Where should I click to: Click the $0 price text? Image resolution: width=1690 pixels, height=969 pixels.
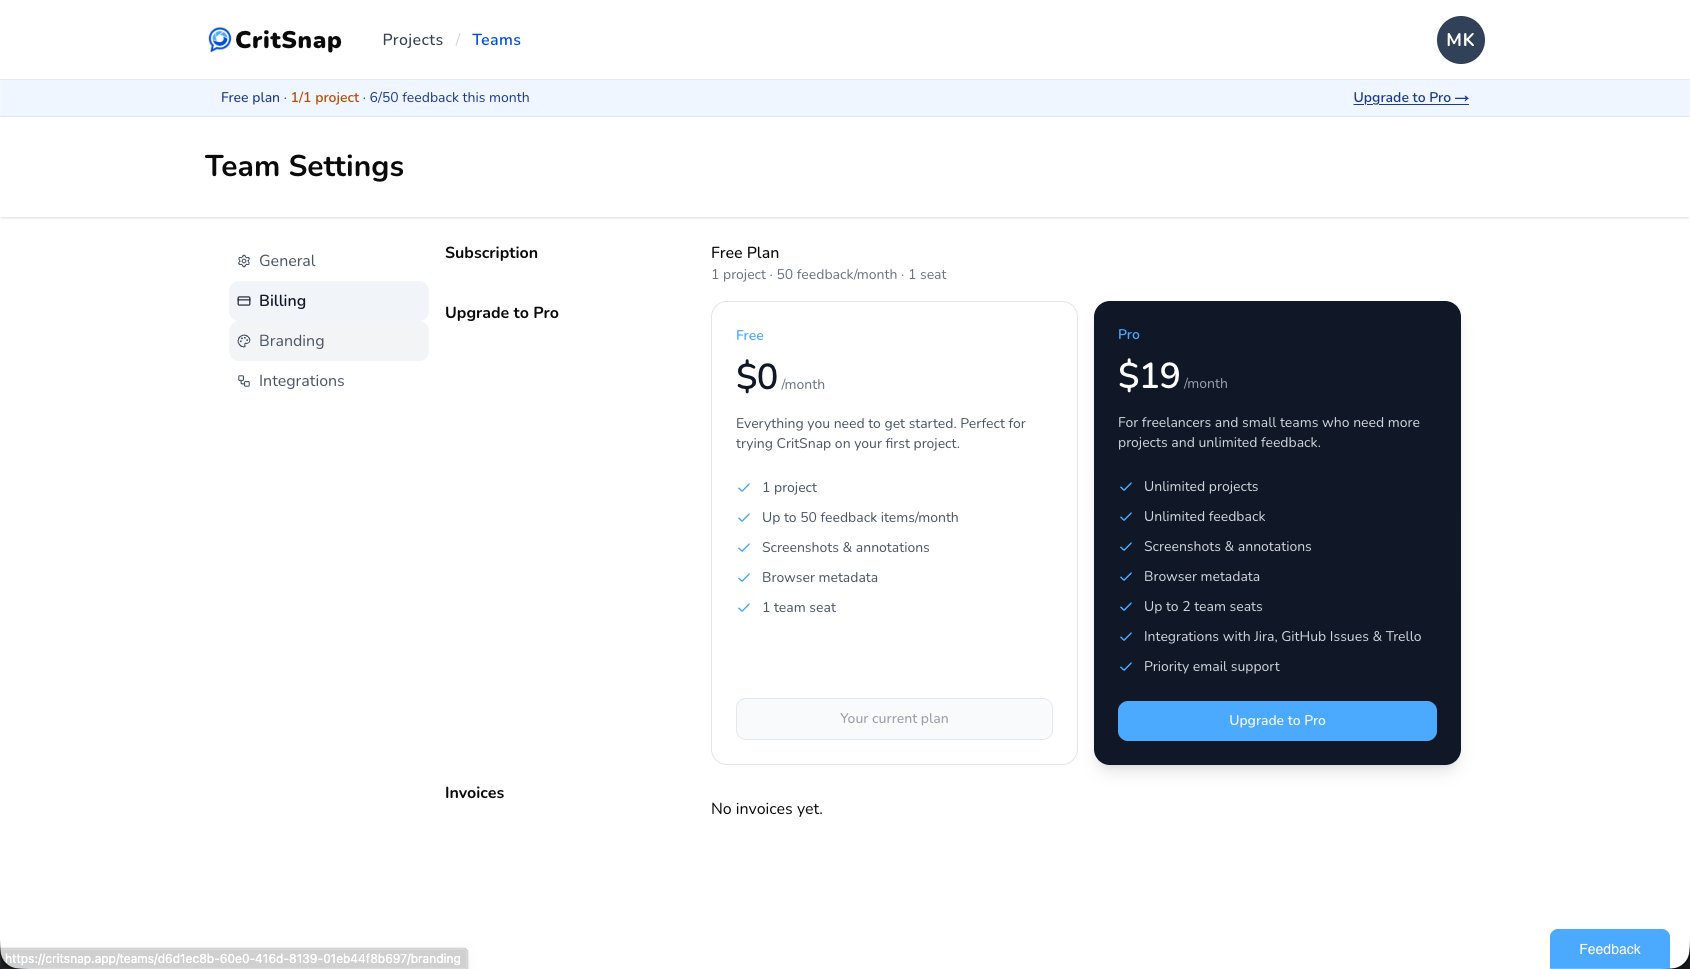757,377
